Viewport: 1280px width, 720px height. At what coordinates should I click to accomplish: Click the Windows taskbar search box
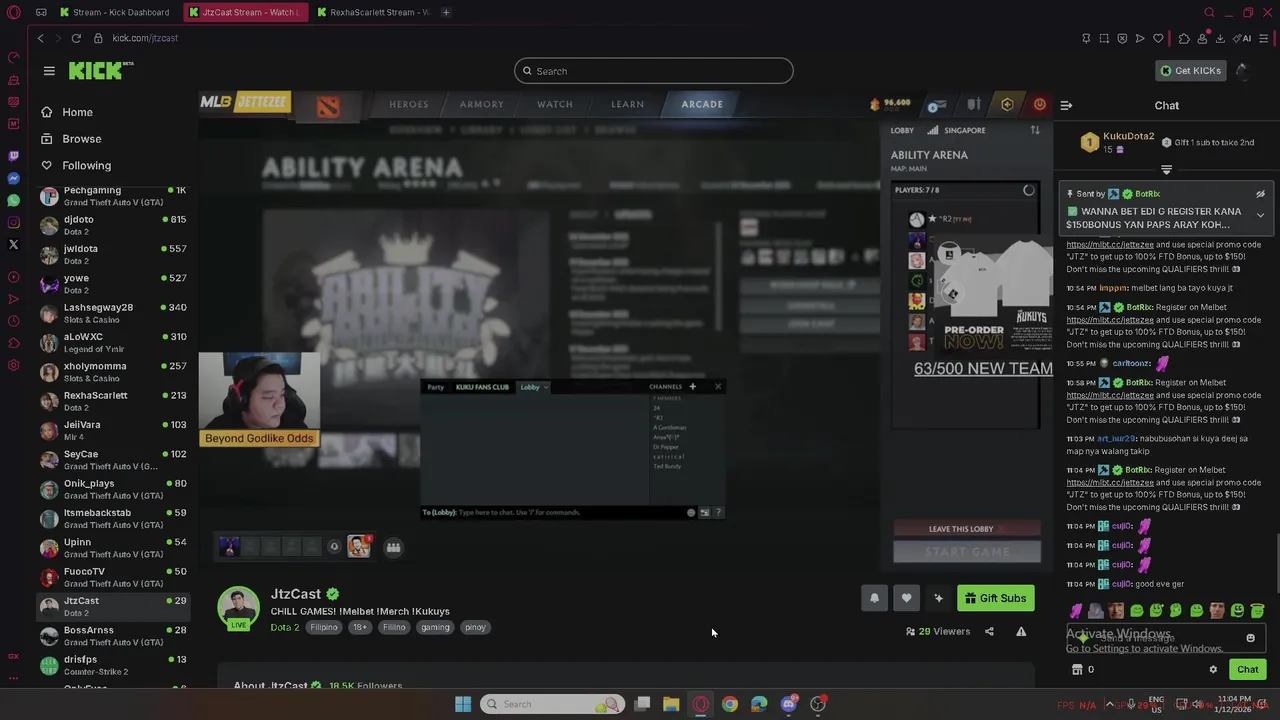[x=552, y=704]
